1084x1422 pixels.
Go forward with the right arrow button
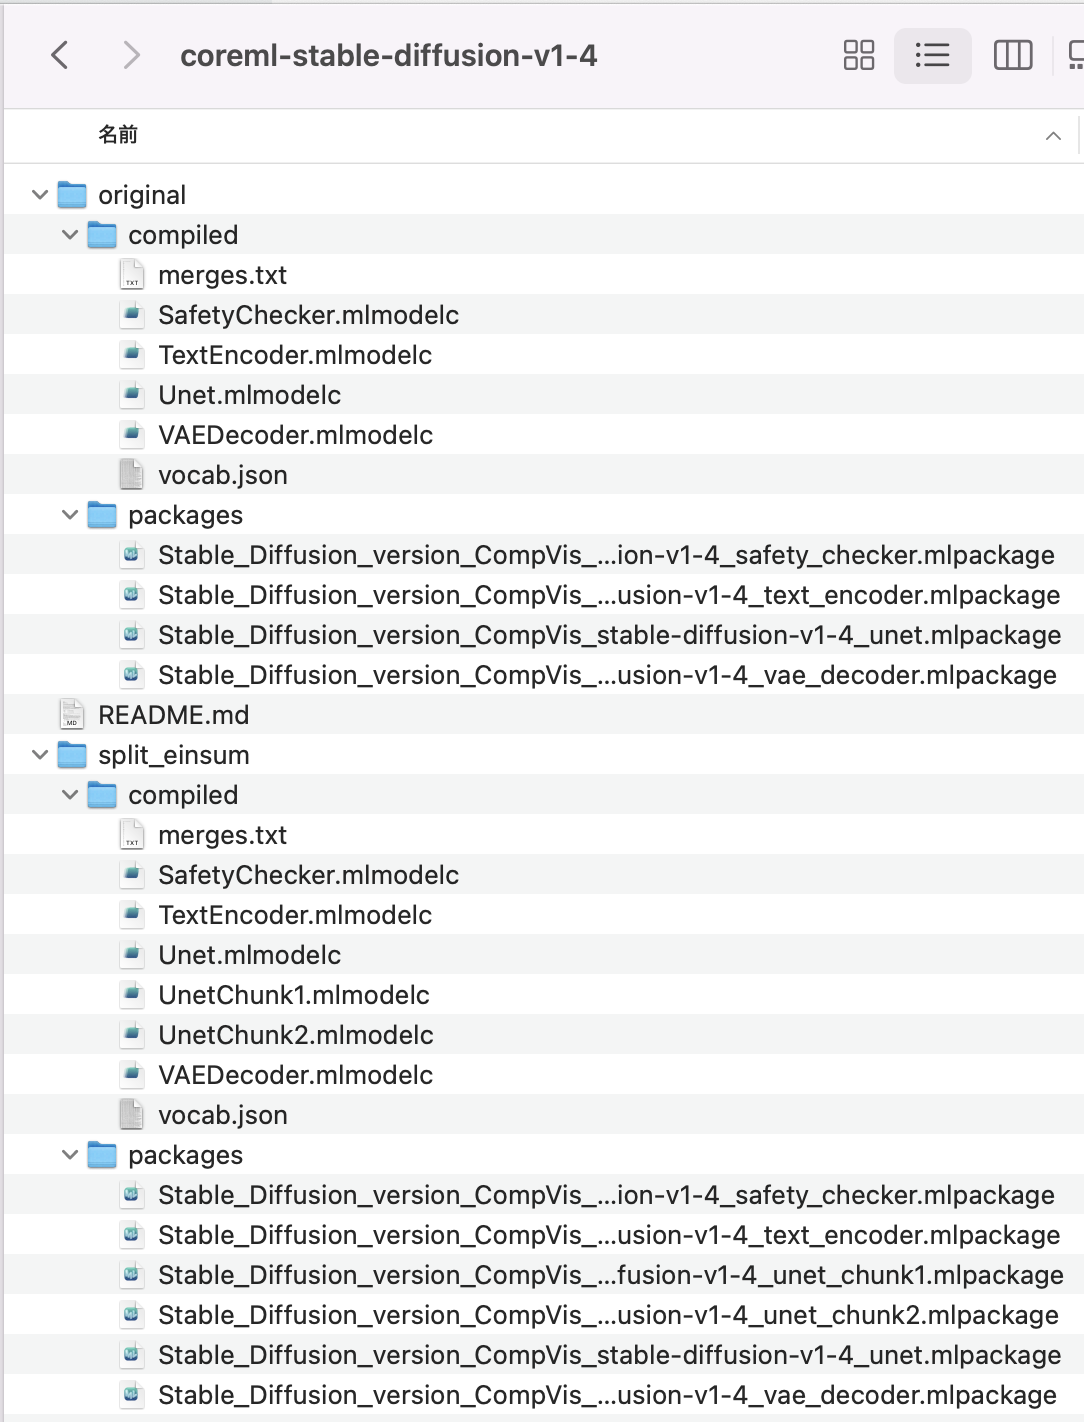click(x=131, y=55)
